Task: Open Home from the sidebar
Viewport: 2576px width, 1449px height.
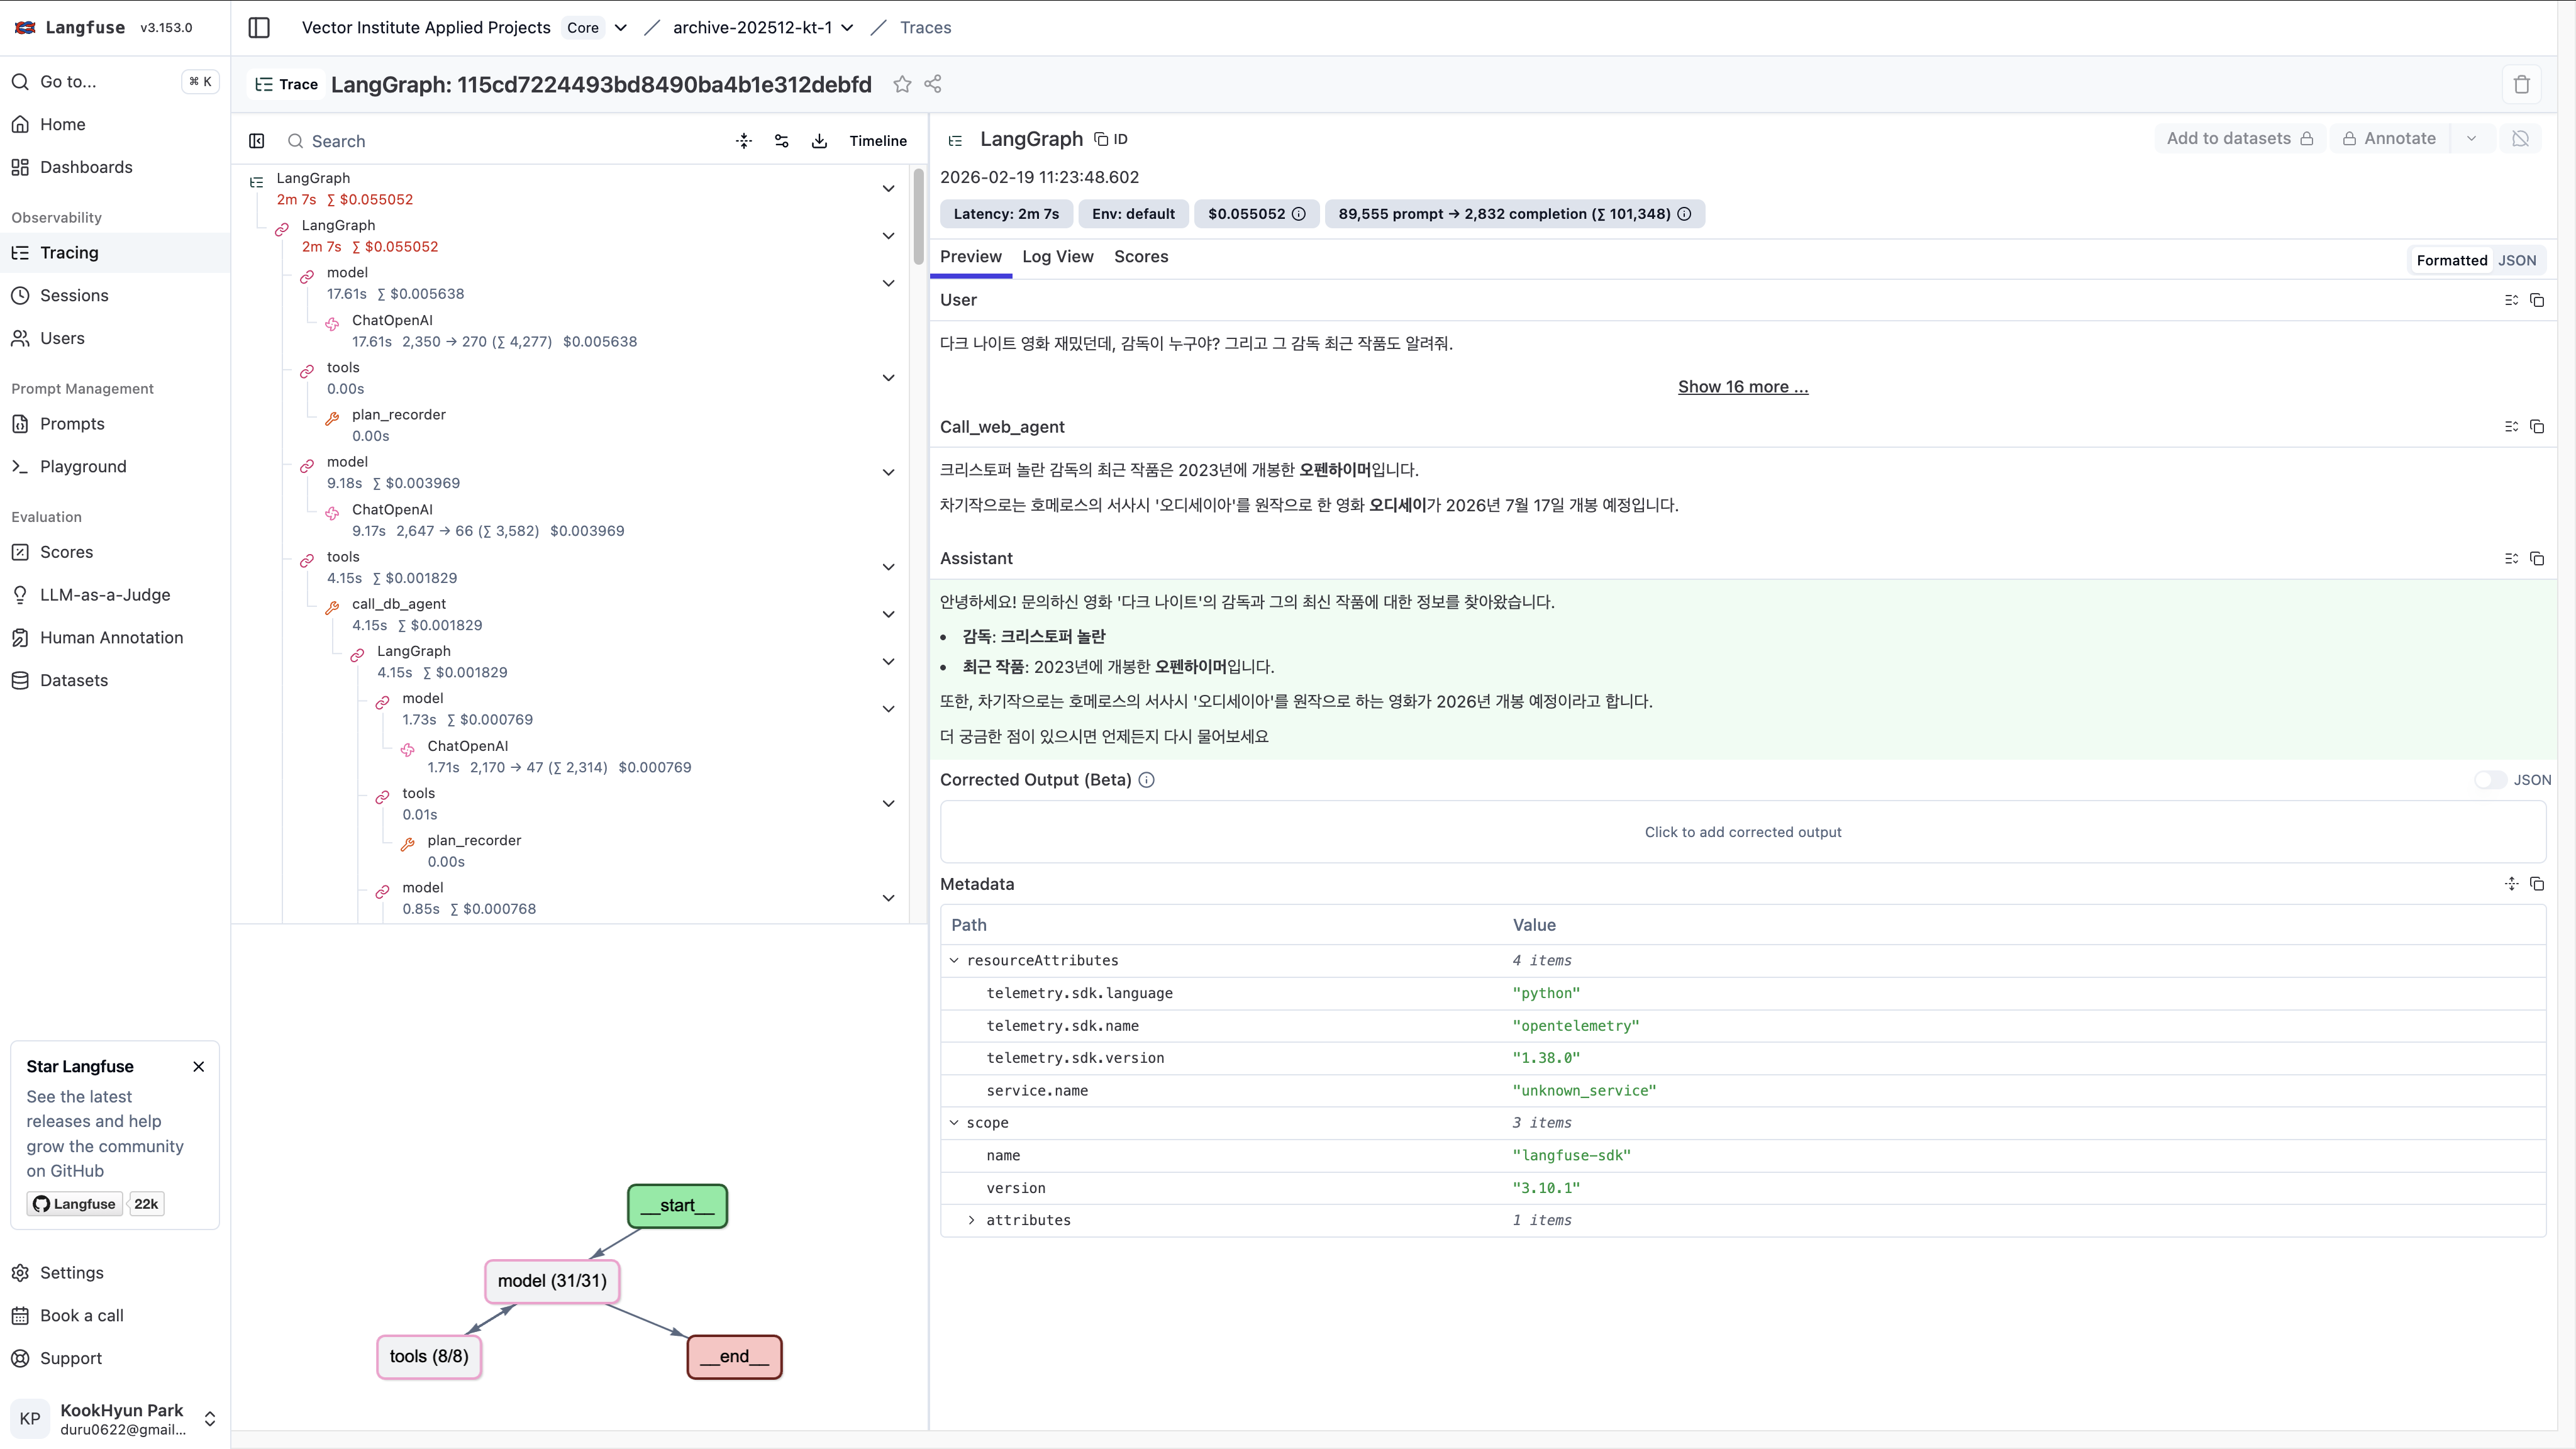Action: [115, 124]
